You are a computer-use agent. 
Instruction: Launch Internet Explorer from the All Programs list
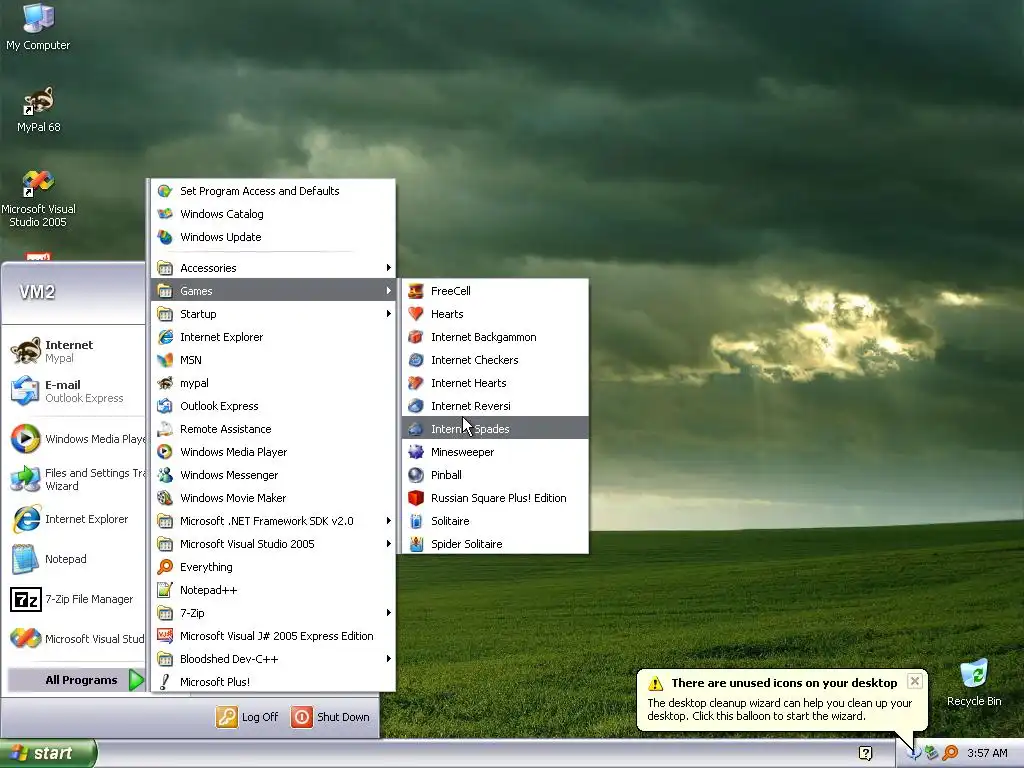[x=273, y=337]
